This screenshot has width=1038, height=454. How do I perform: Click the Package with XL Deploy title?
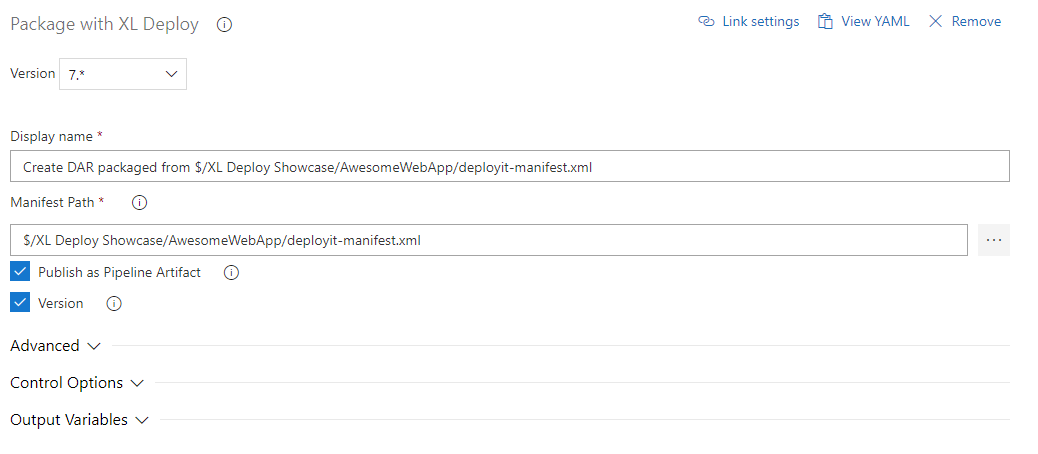(x=105, y=24)
